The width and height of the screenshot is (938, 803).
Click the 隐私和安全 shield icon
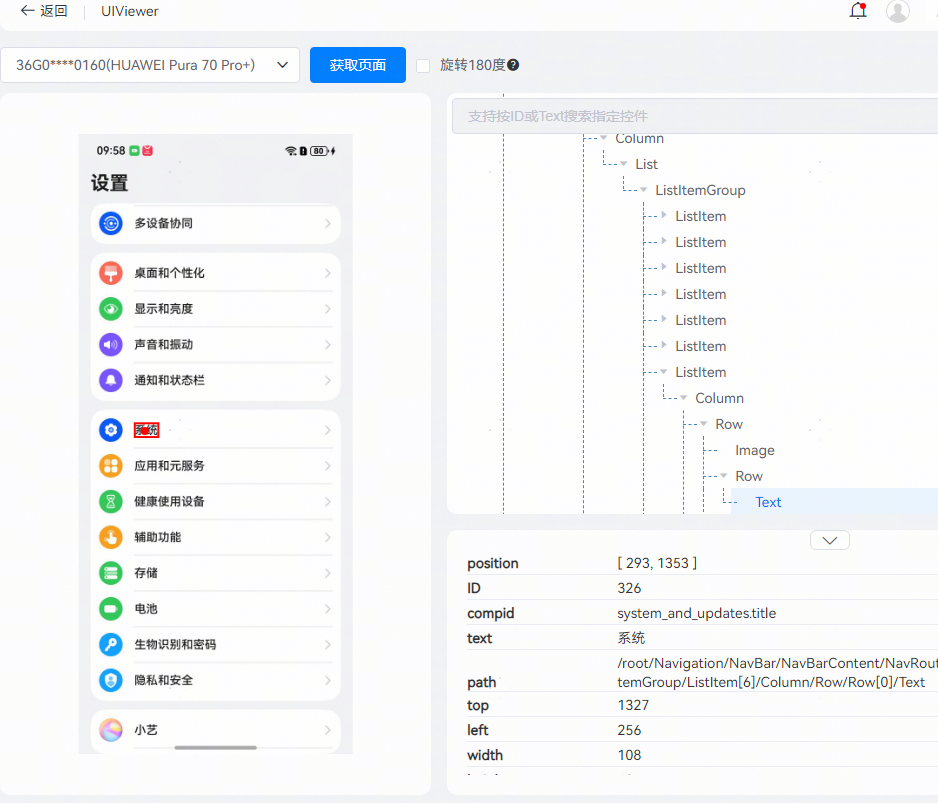[111, 681]
